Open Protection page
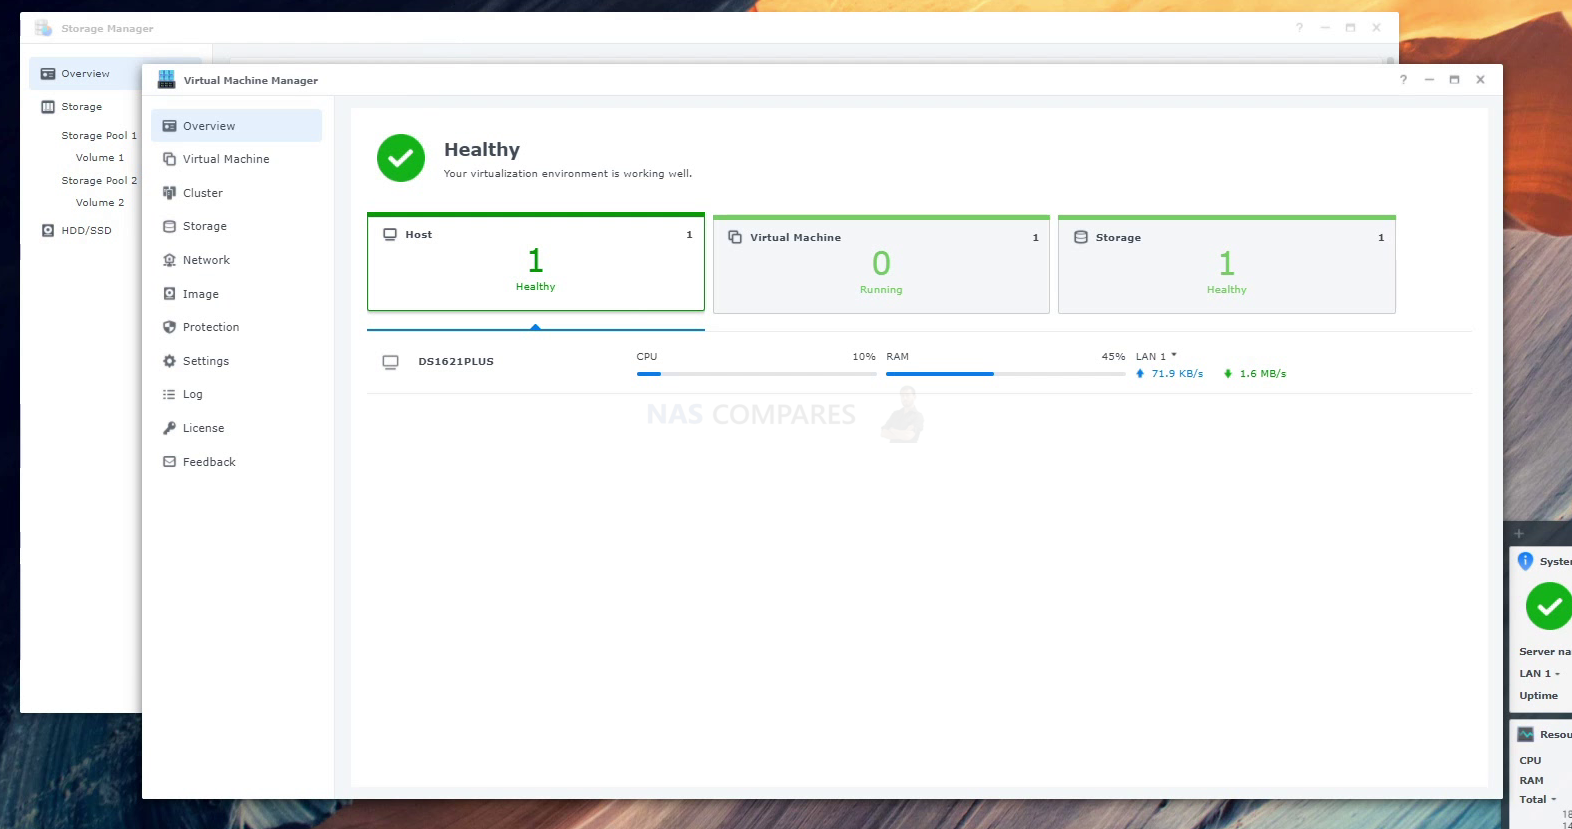The width and height of the screenshot is (1572, 829). point(236,327)
